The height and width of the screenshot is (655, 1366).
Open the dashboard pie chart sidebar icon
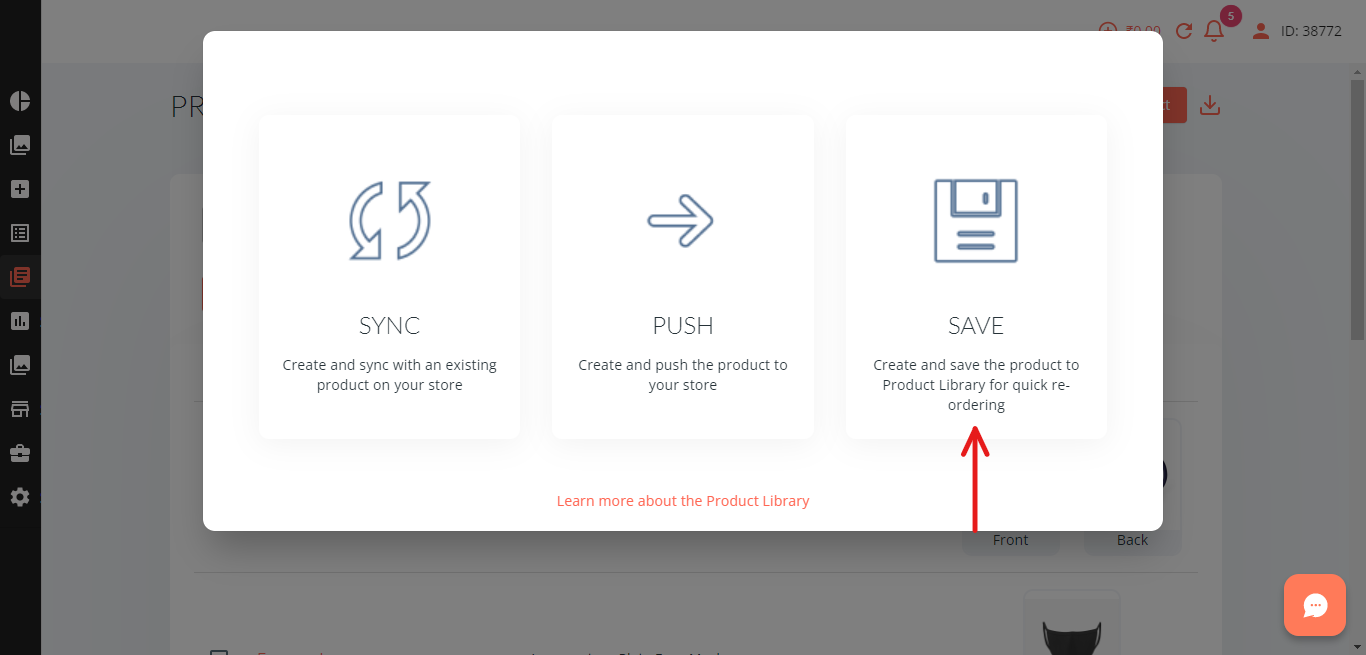(20, 101)
